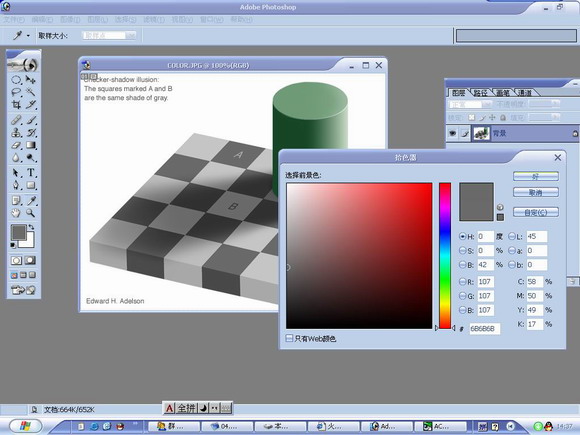Reset to default black and white colors
The height and width of the screenshot is (435, 580).
coord(13,245)
